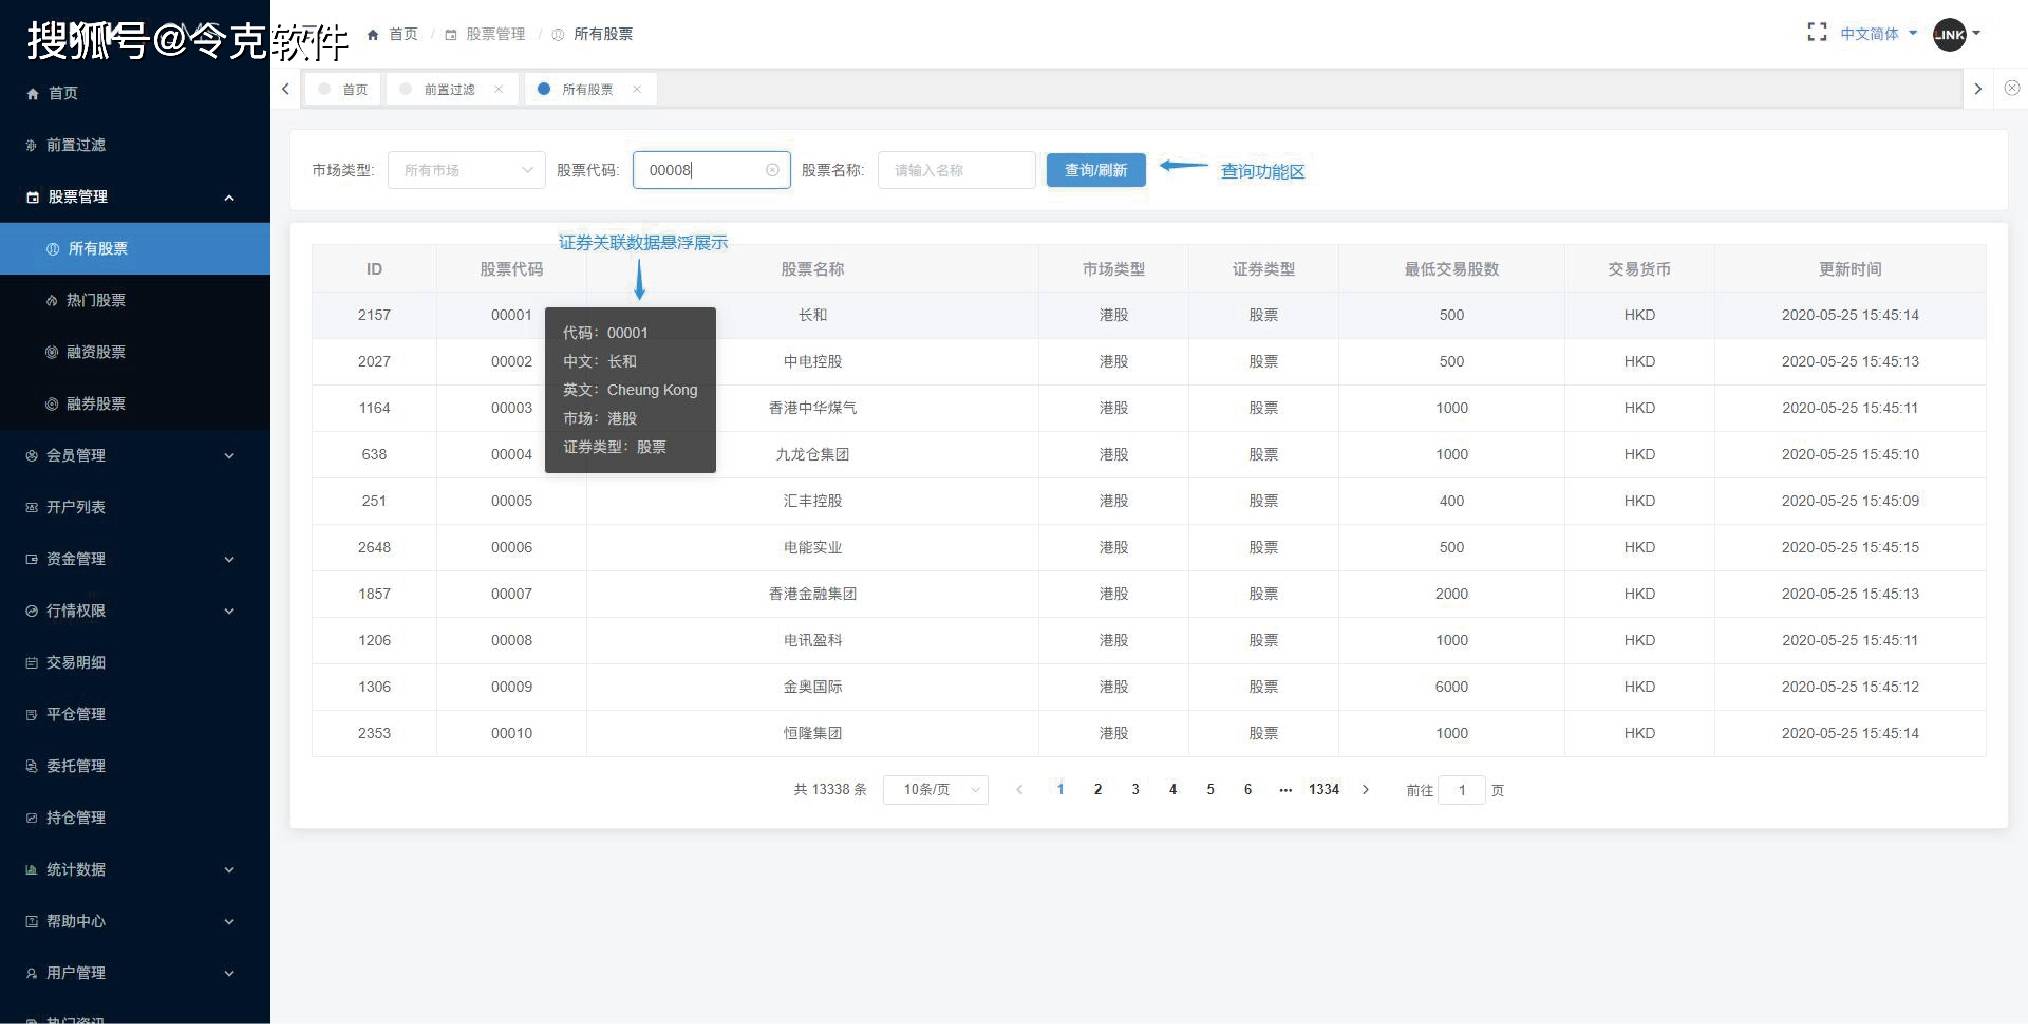Expand the 统计数据 sidebar group

point(135,870)
